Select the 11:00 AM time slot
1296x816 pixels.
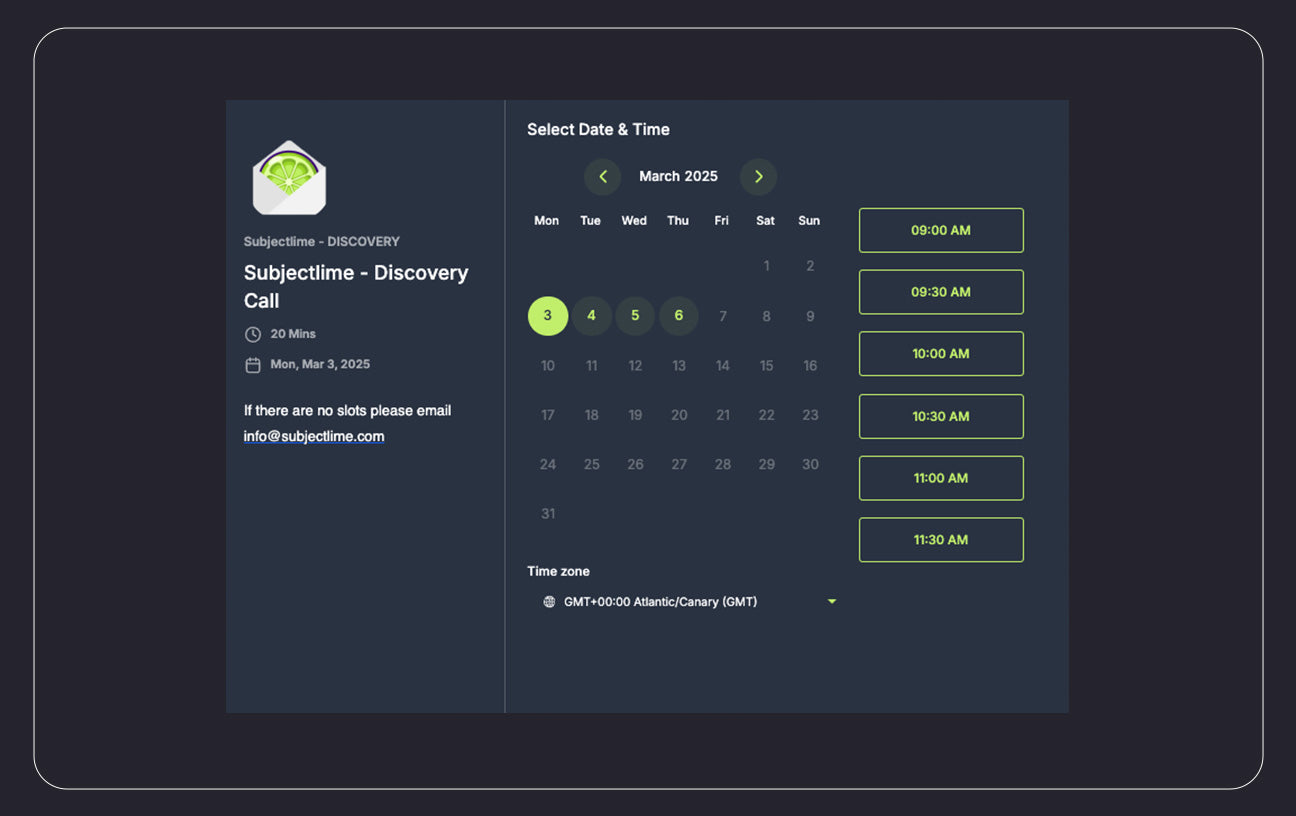point(940,478)
